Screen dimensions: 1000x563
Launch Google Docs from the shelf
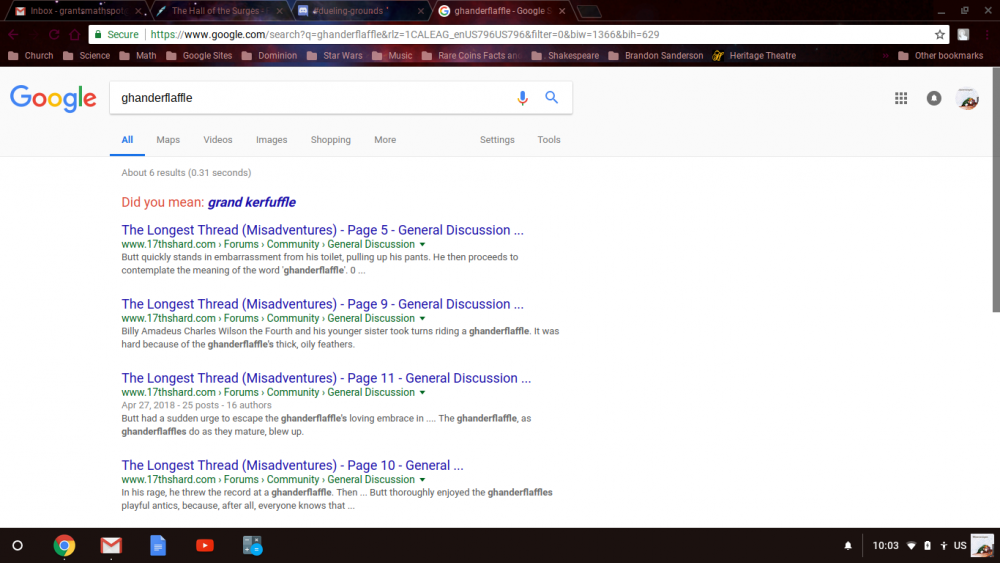tap(158, 546)
